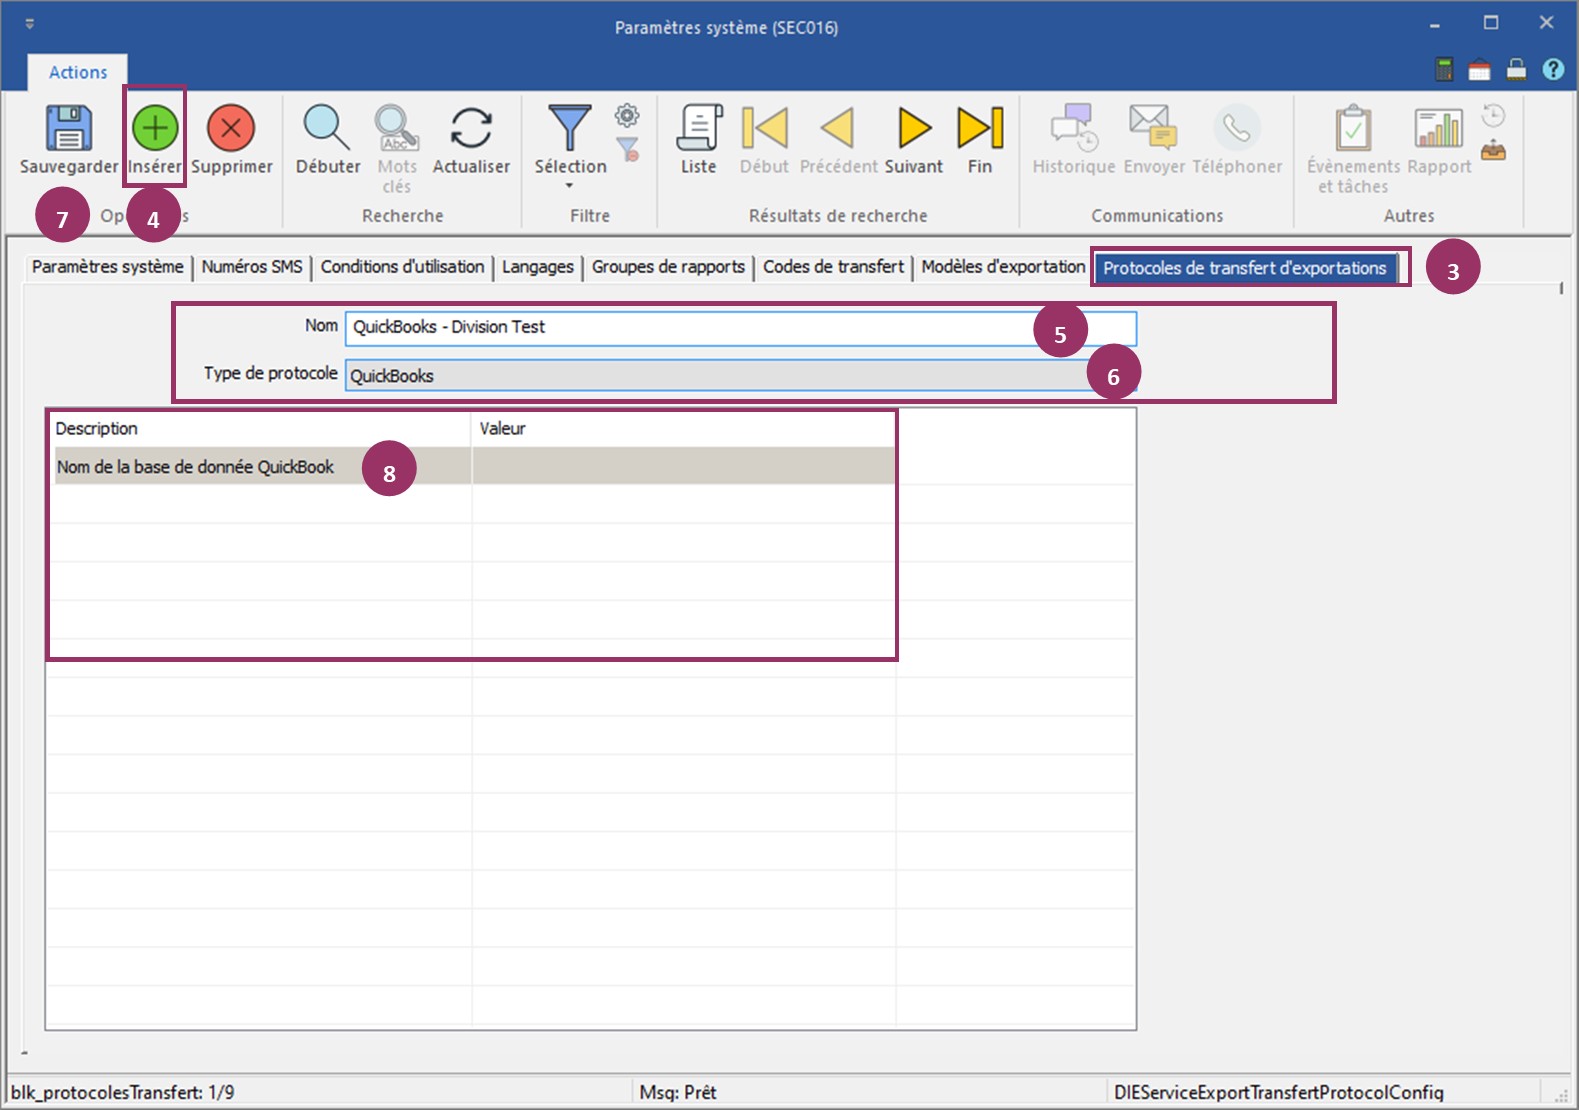The height and width of the screenshot is (1110, 1579).
Task: Switch to Modèles d'exportation tab
Action: coord(1003,266)
